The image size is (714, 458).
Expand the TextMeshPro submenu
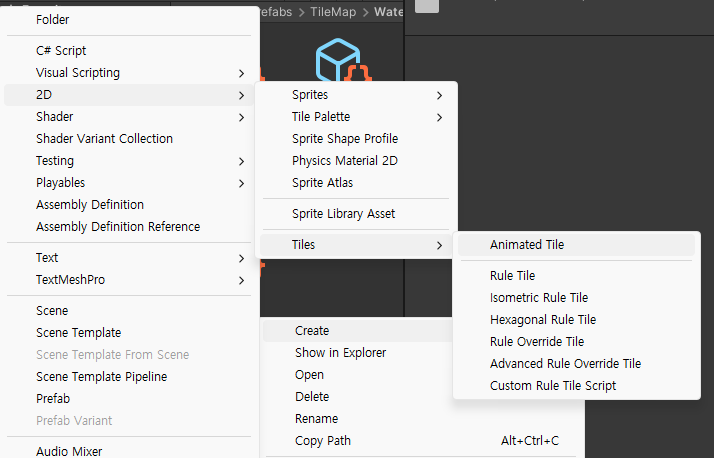coord(129,280)
